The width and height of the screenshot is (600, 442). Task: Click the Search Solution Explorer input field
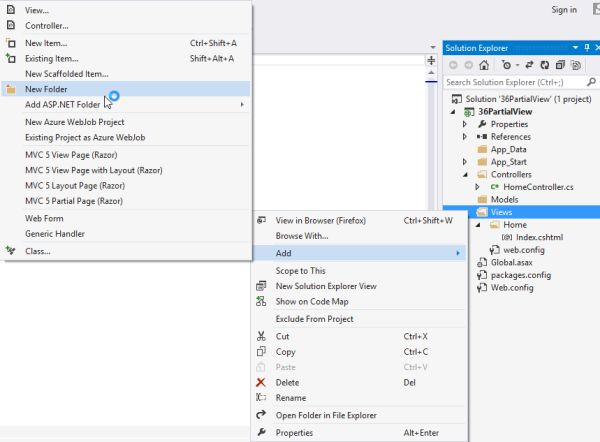(x=515, y=82)
